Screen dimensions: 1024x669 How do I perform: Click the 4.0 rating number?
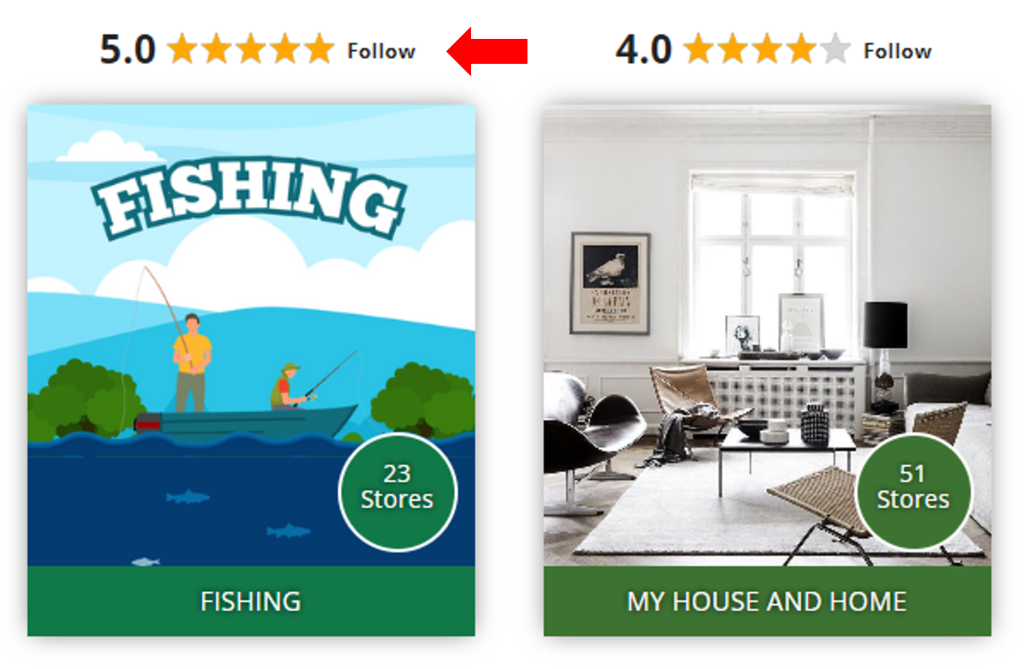click(644, 50)
